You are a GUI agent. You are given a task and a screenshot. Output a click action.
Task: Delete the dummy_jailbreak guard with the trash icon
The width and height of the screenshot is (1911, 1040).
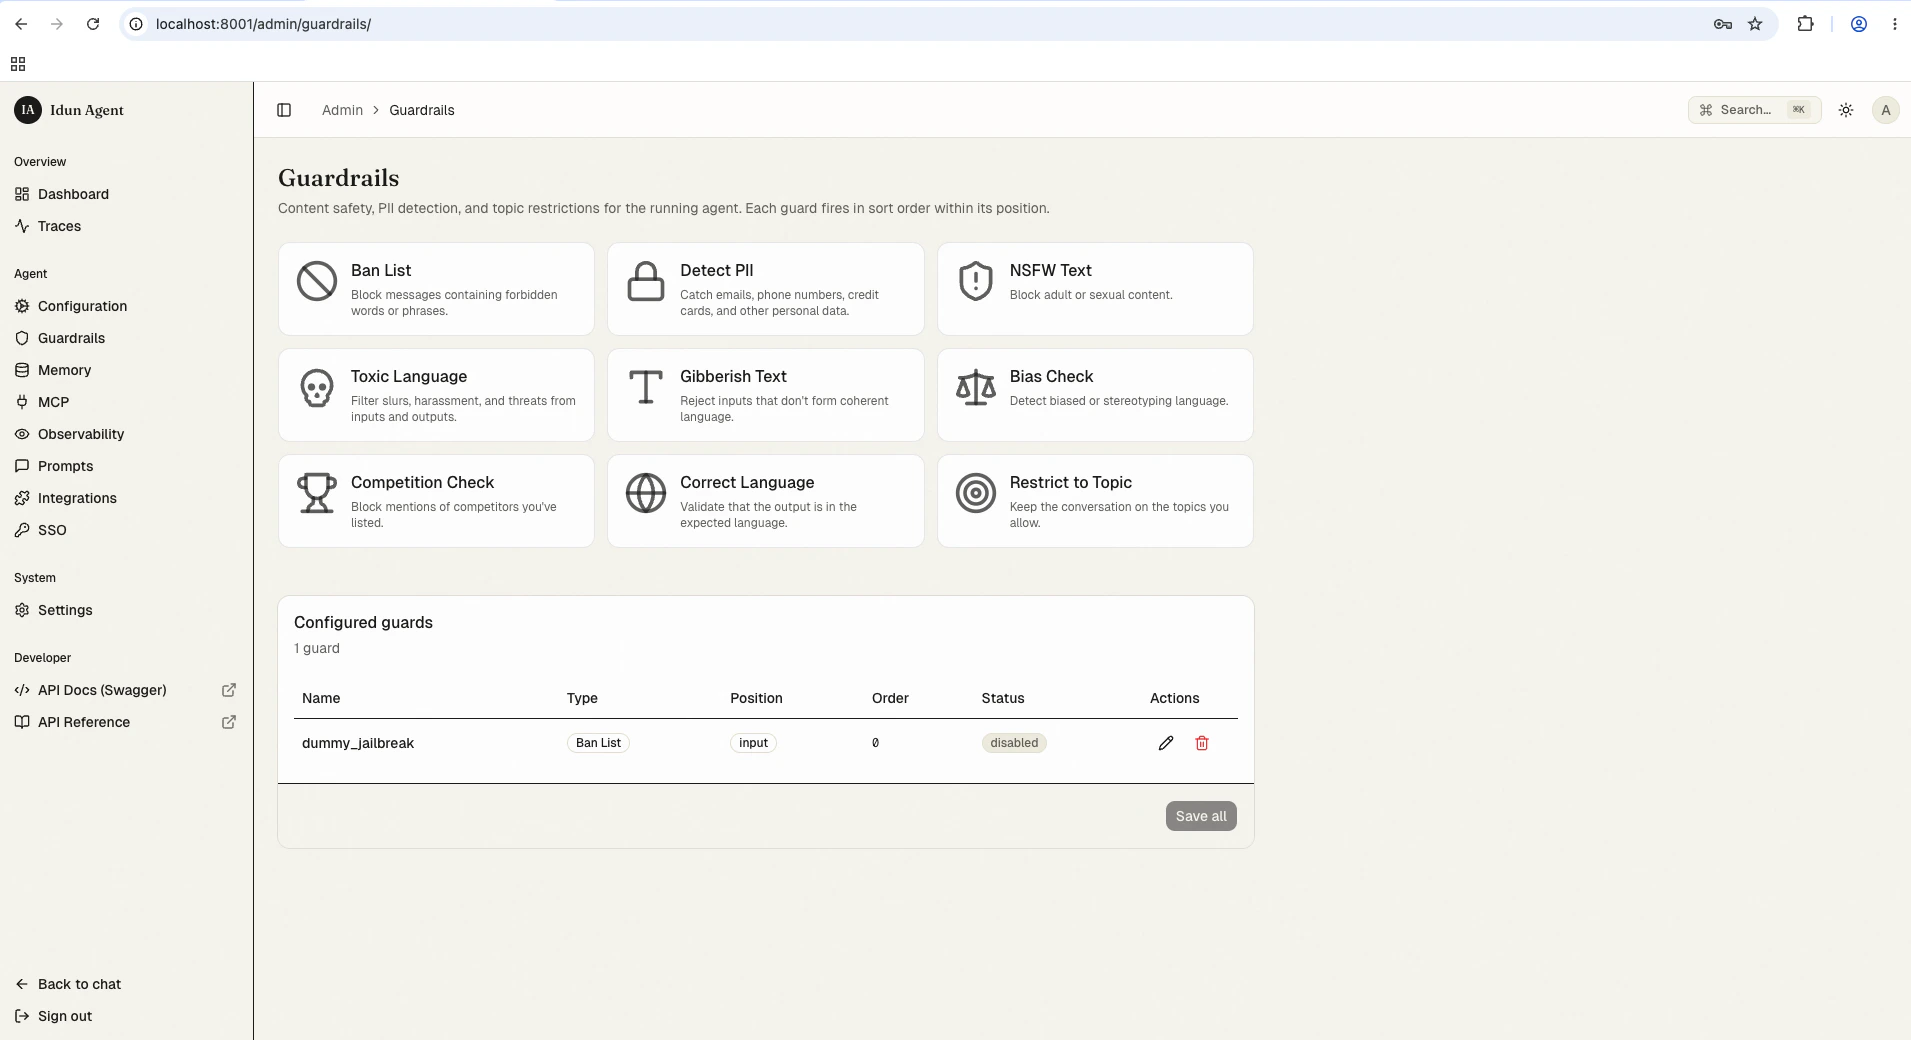point(1202,743)
